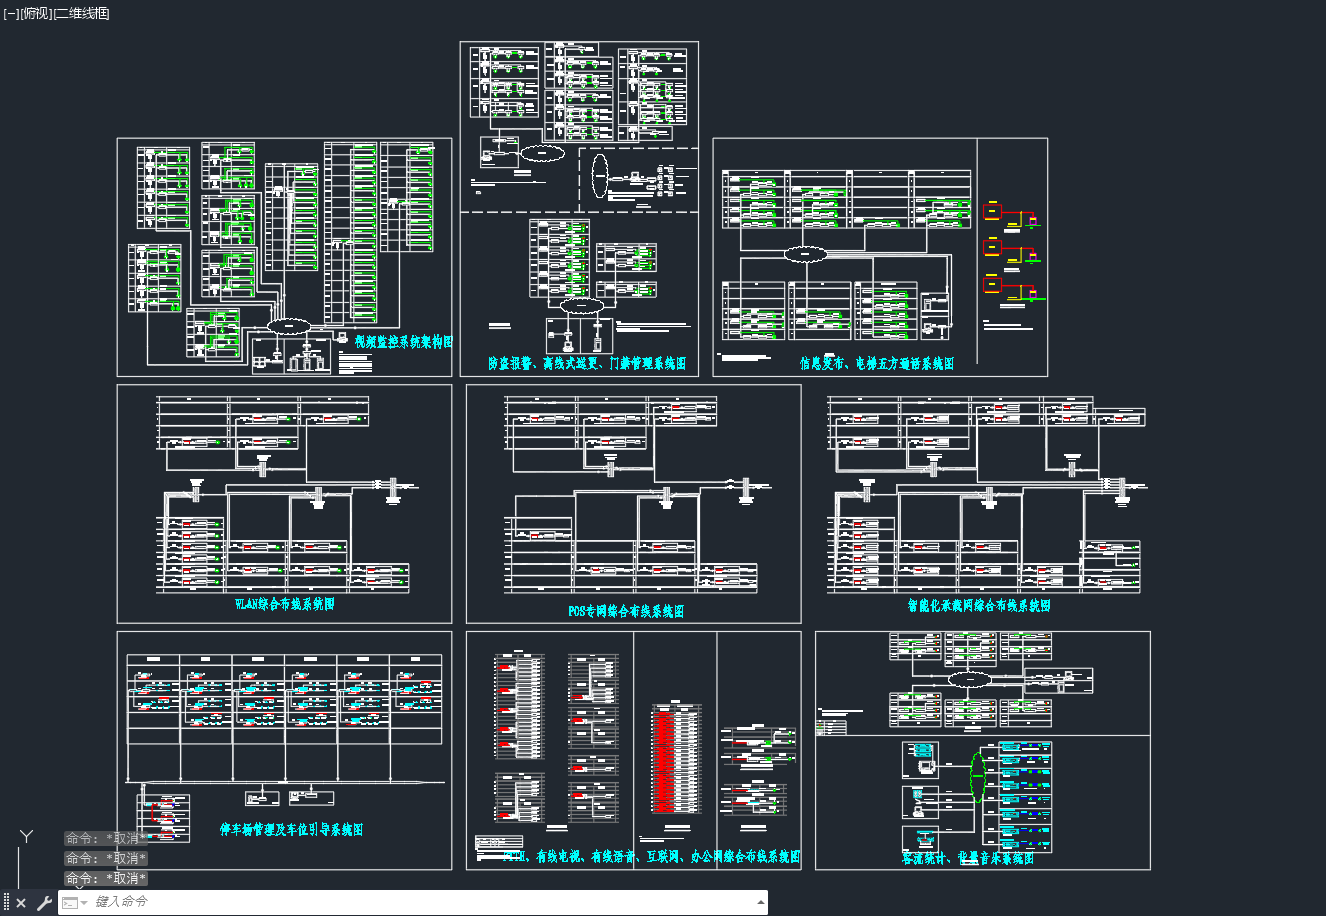Select the FTTH、有线电视 综合布线系统图 title text

[x=652, y=857]
